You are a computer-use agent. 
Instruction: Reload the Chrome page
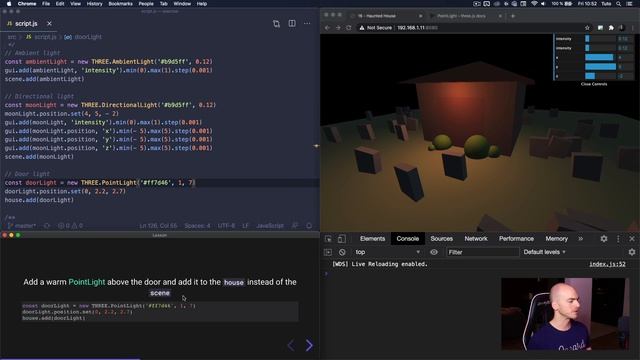(x=349, y=28)
